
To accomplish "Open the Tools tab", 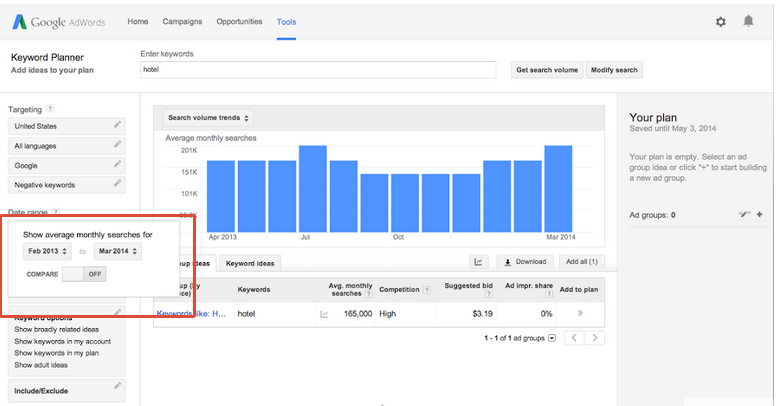I will point(286,22).
